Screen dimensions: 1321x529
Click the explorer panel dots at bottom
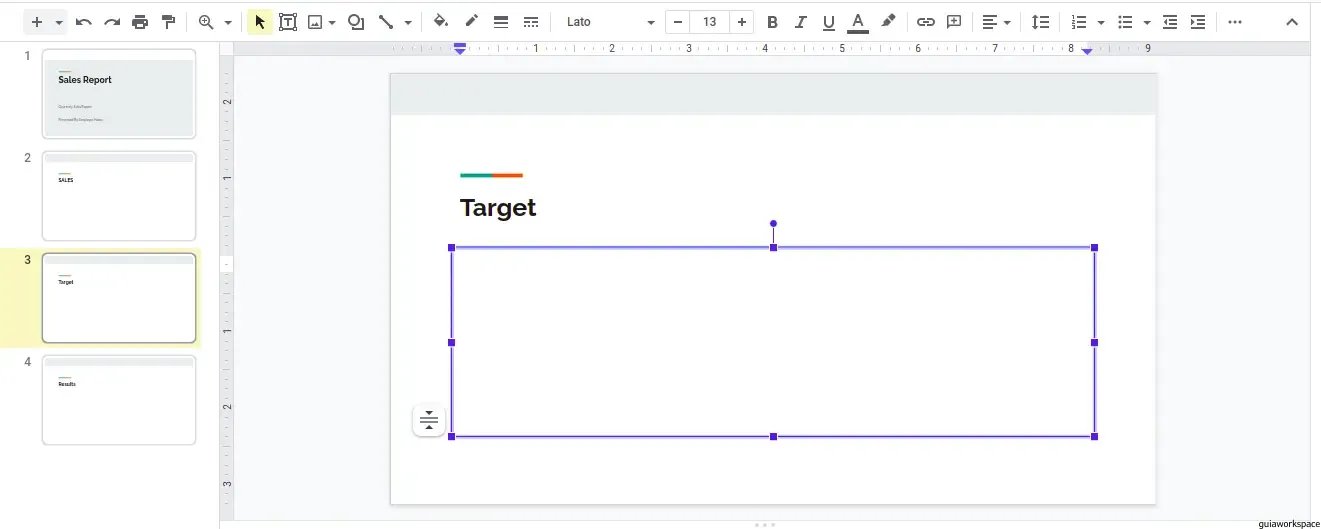tap(765, 524)
